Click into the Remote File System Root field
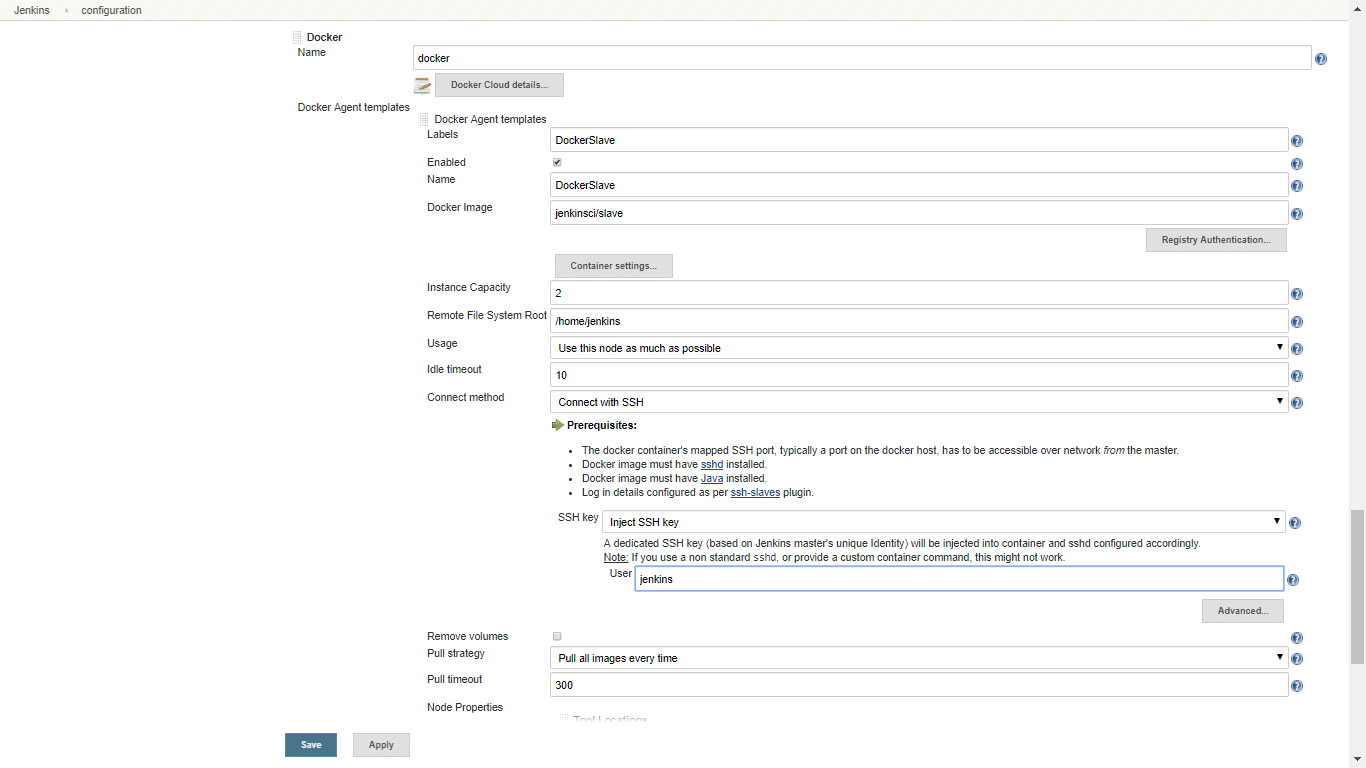Viewport: 1366px width, 768px height. 918,321
